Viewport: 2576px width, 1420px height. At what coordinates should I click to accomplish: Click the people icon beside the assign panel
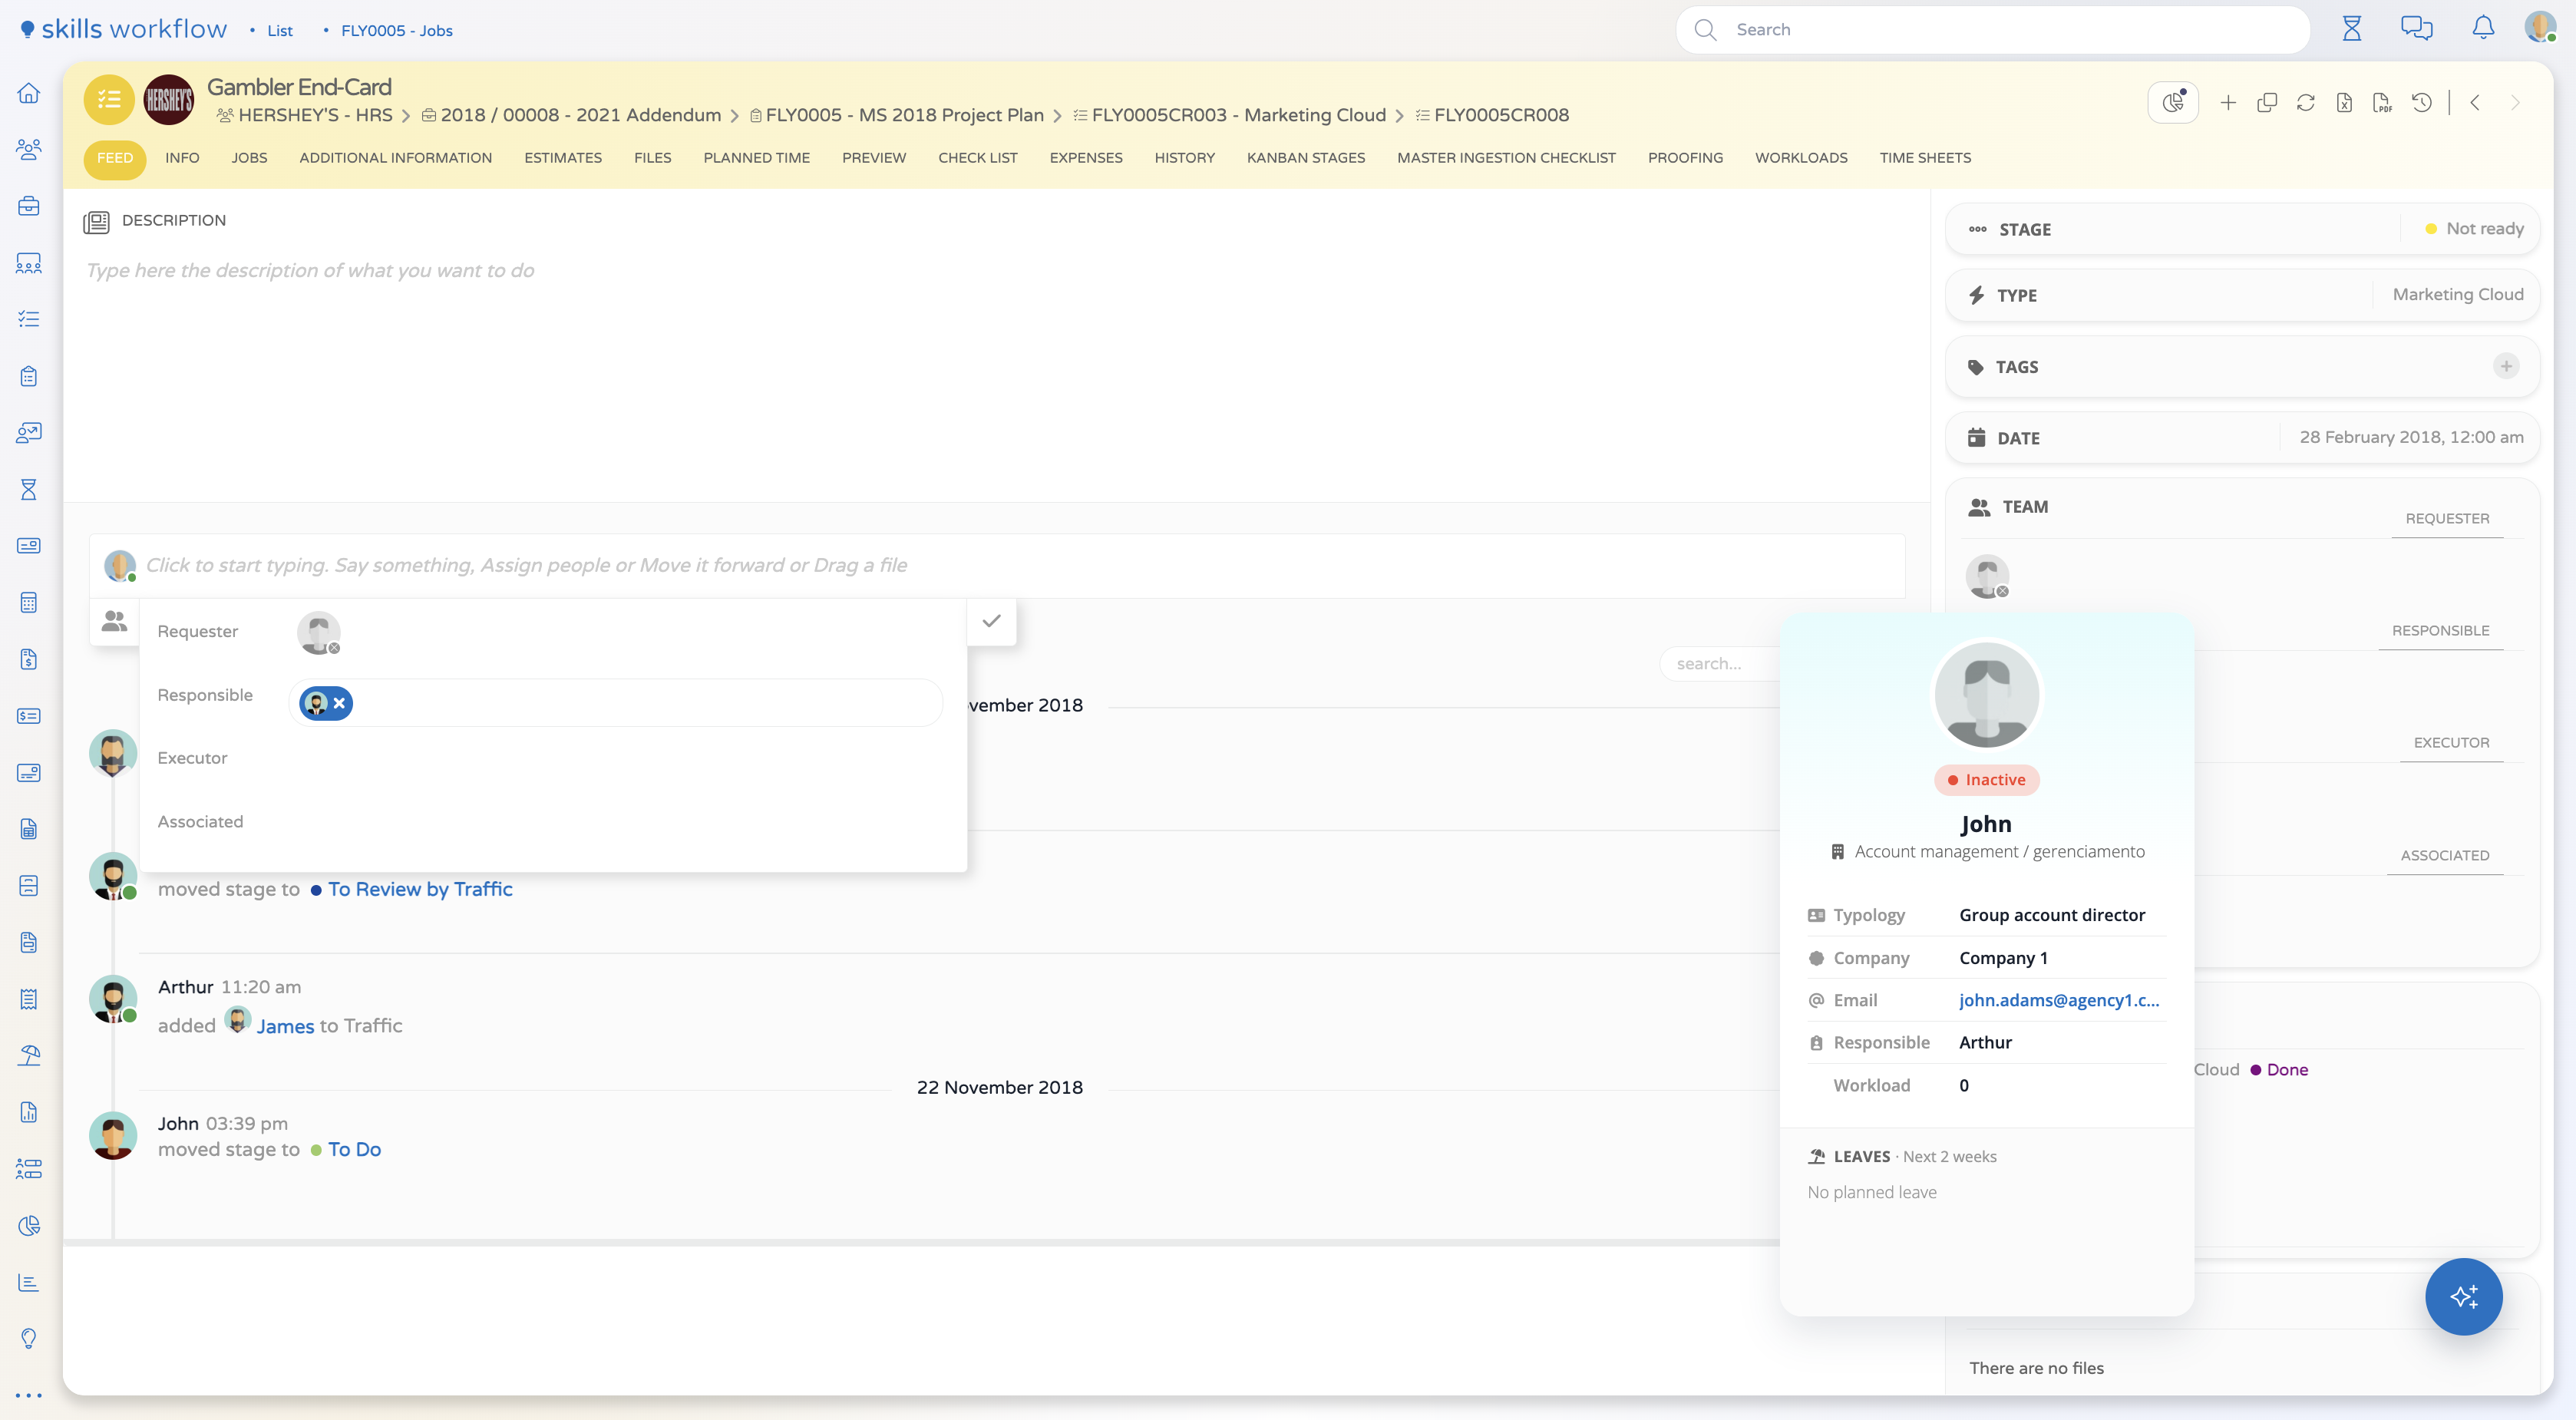[115, 621]
